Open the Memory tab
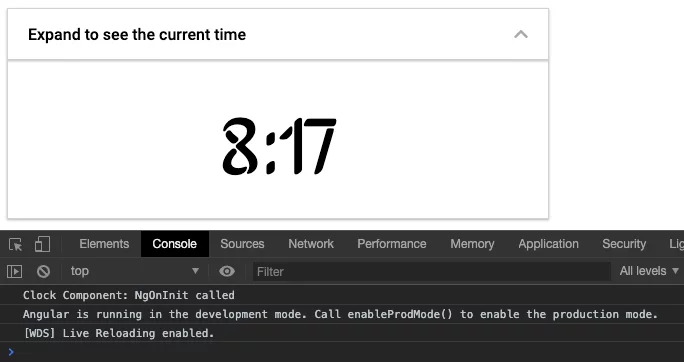Screen dimensions: 684x362 (472, 244)
